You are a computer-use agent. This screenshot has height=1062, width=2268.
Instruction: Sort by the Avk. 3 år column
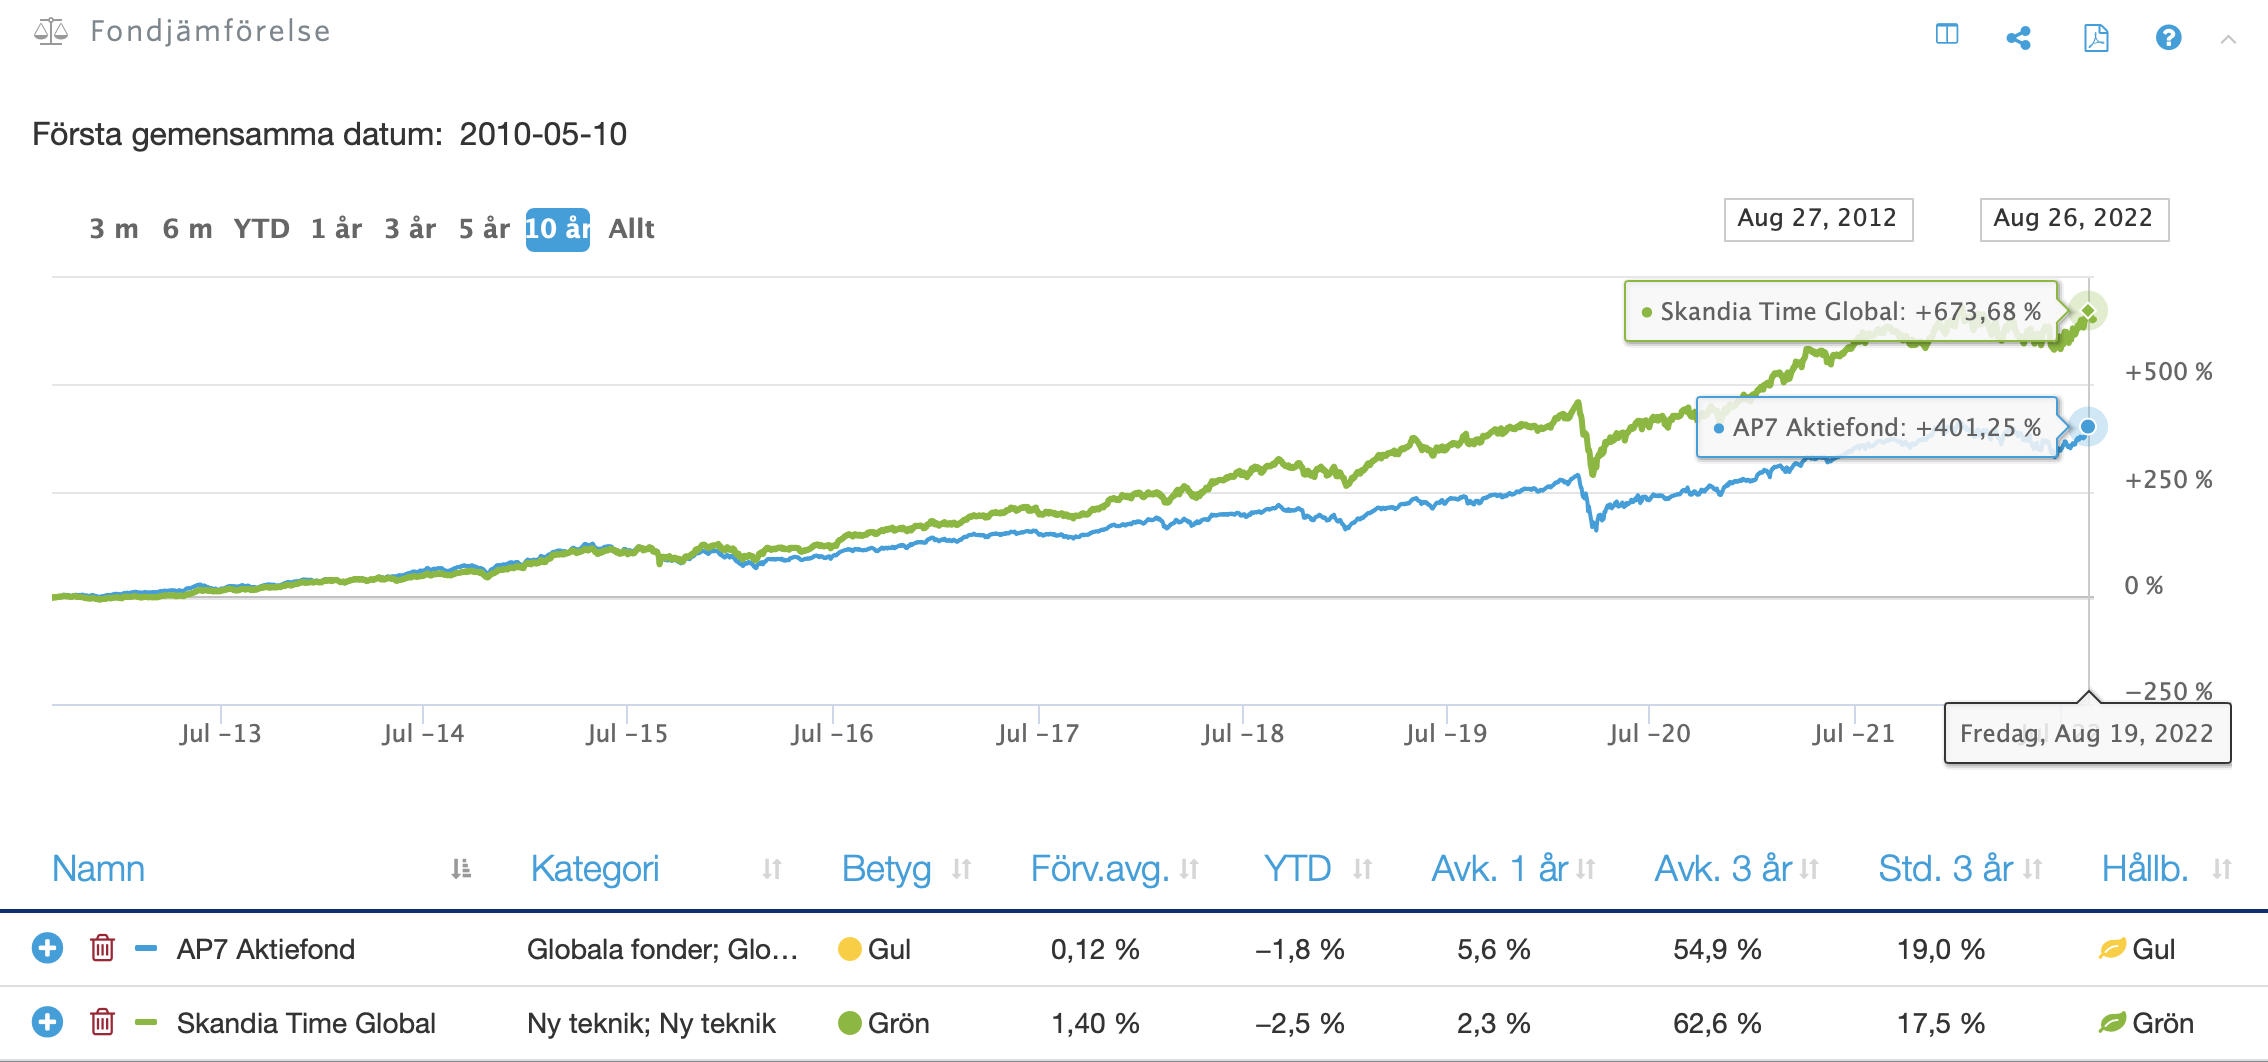(1723, 868)
